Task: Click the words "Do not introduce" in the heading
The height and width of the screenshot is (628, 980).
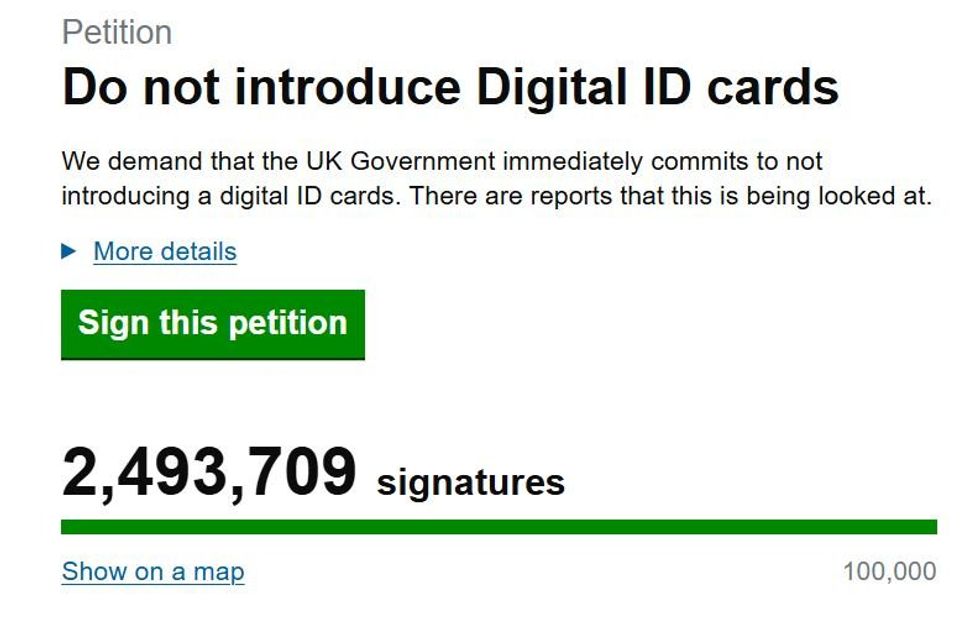Action: [261, 88]
